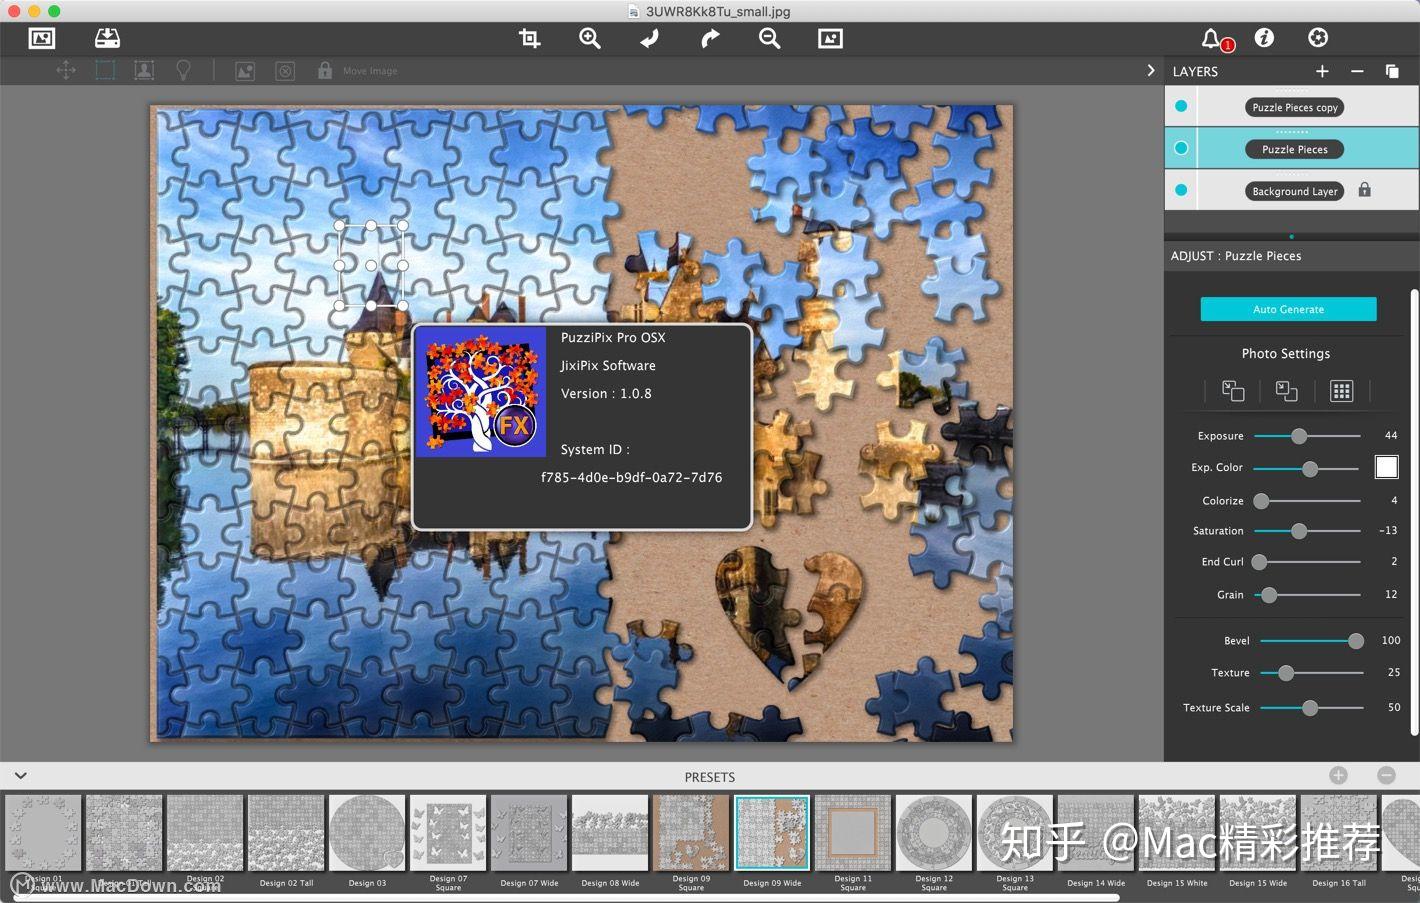The height and width of the screenshot is (903, 1420).
Task: Toggle visibility of Background Layer
Action: tap(1181, 190)
